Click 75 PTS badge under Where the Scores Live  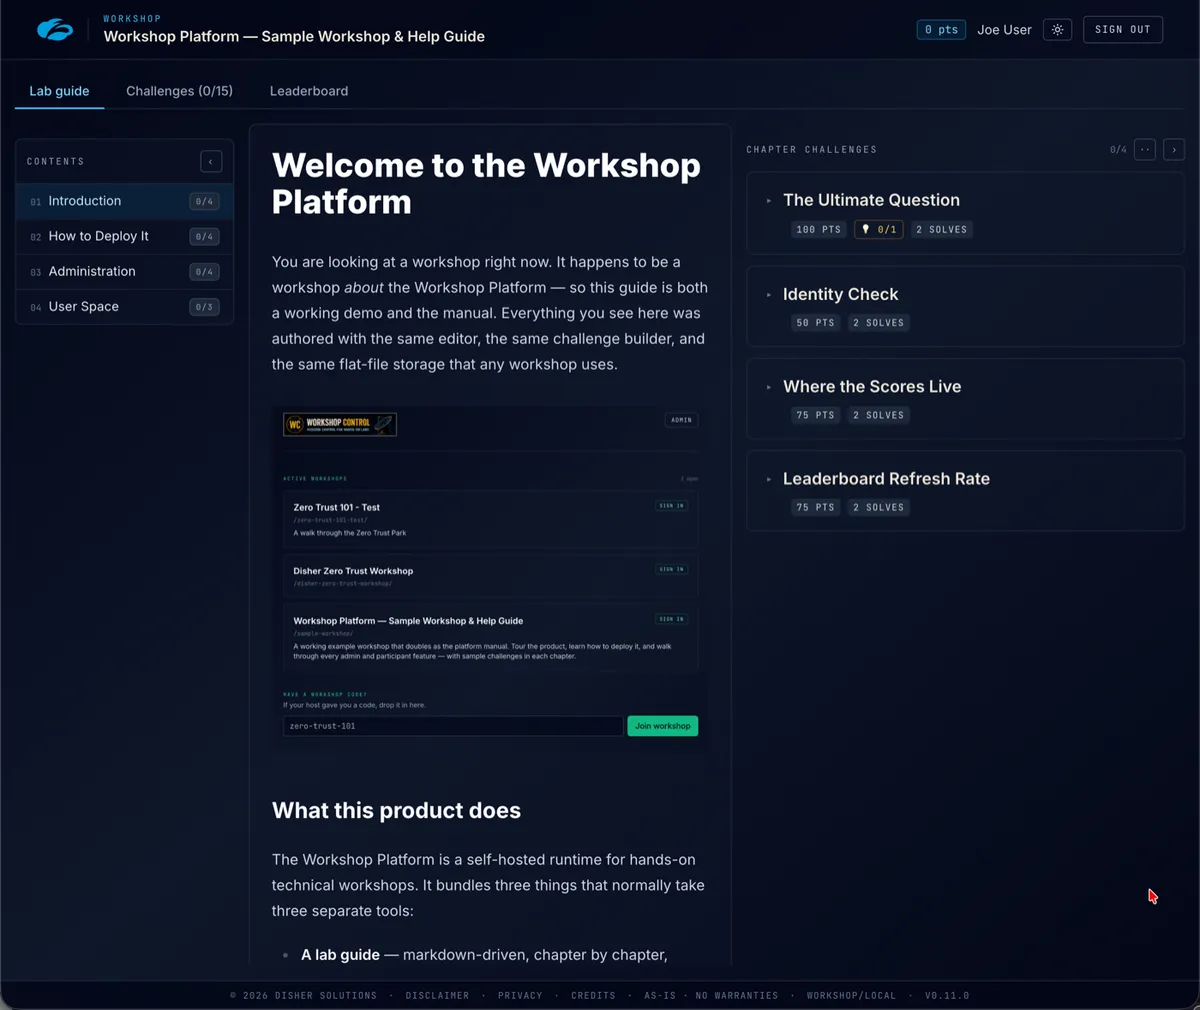(x=815, y=415)
